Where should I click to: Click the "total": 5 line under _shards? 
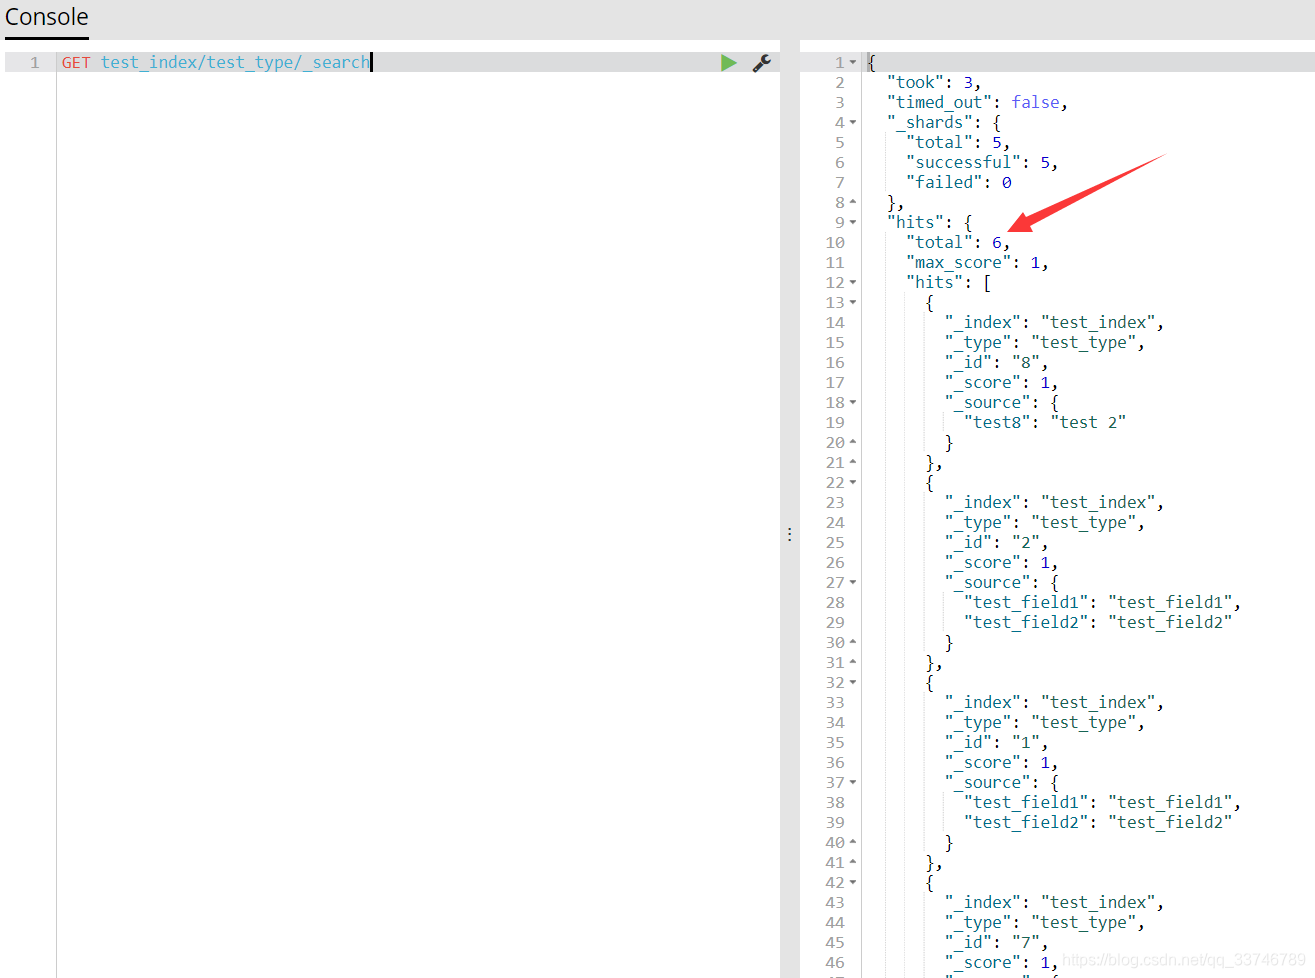[x=958, y=142]
